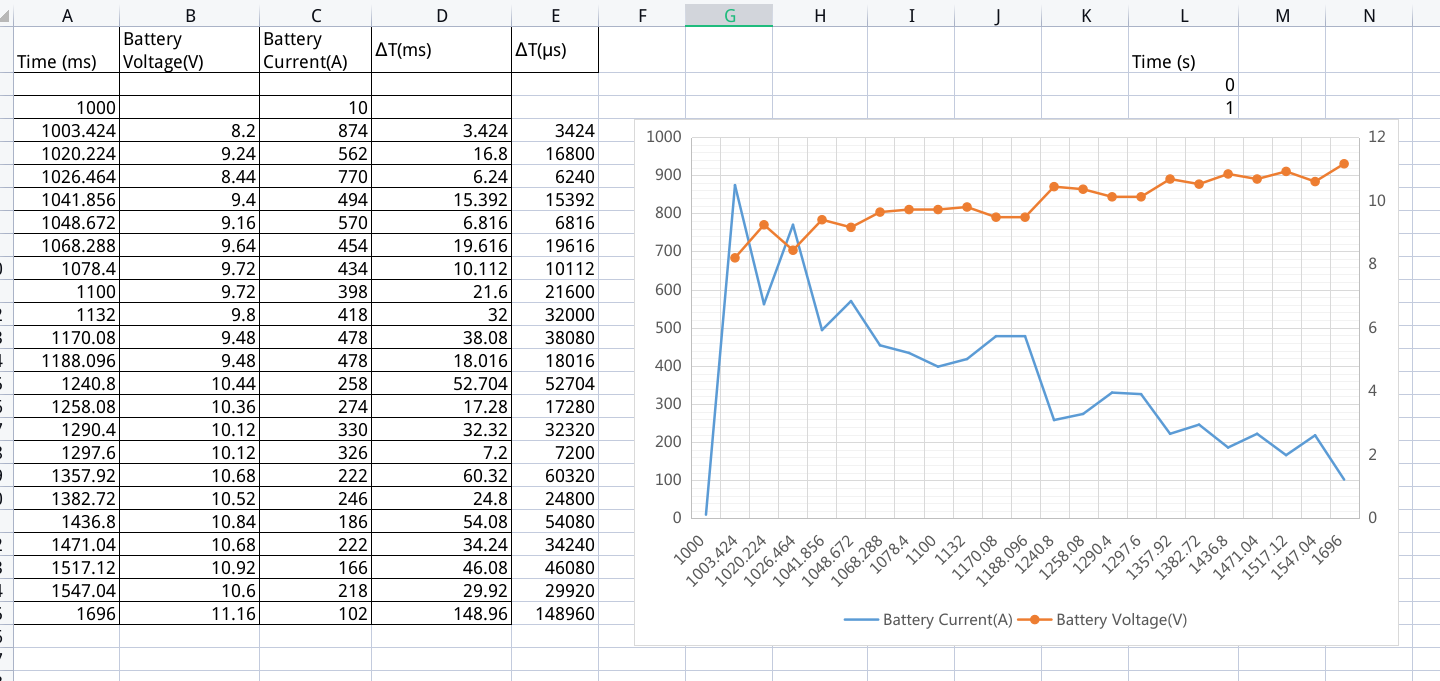
Task: Select cell with current 10 in row 1000
Action: [316, 107]
